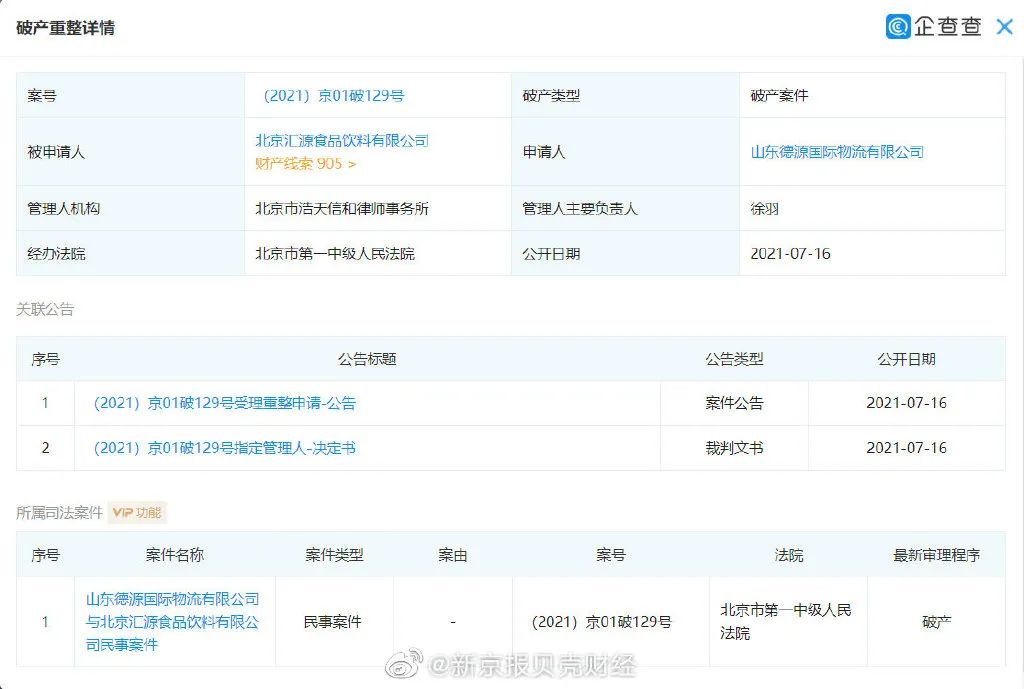
Task: Click 案由 column header
Action: pos(452,555)
